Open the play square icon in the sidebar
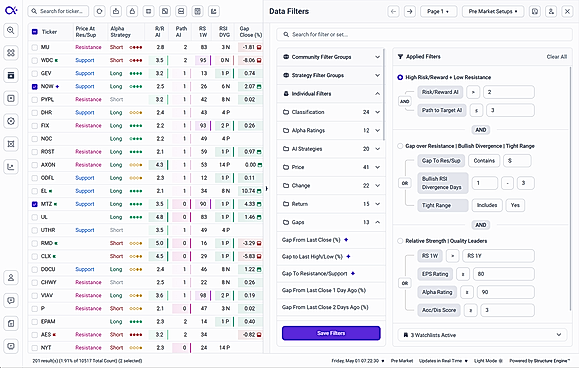This screenshot has width=579, height=368. coord(11,98)
